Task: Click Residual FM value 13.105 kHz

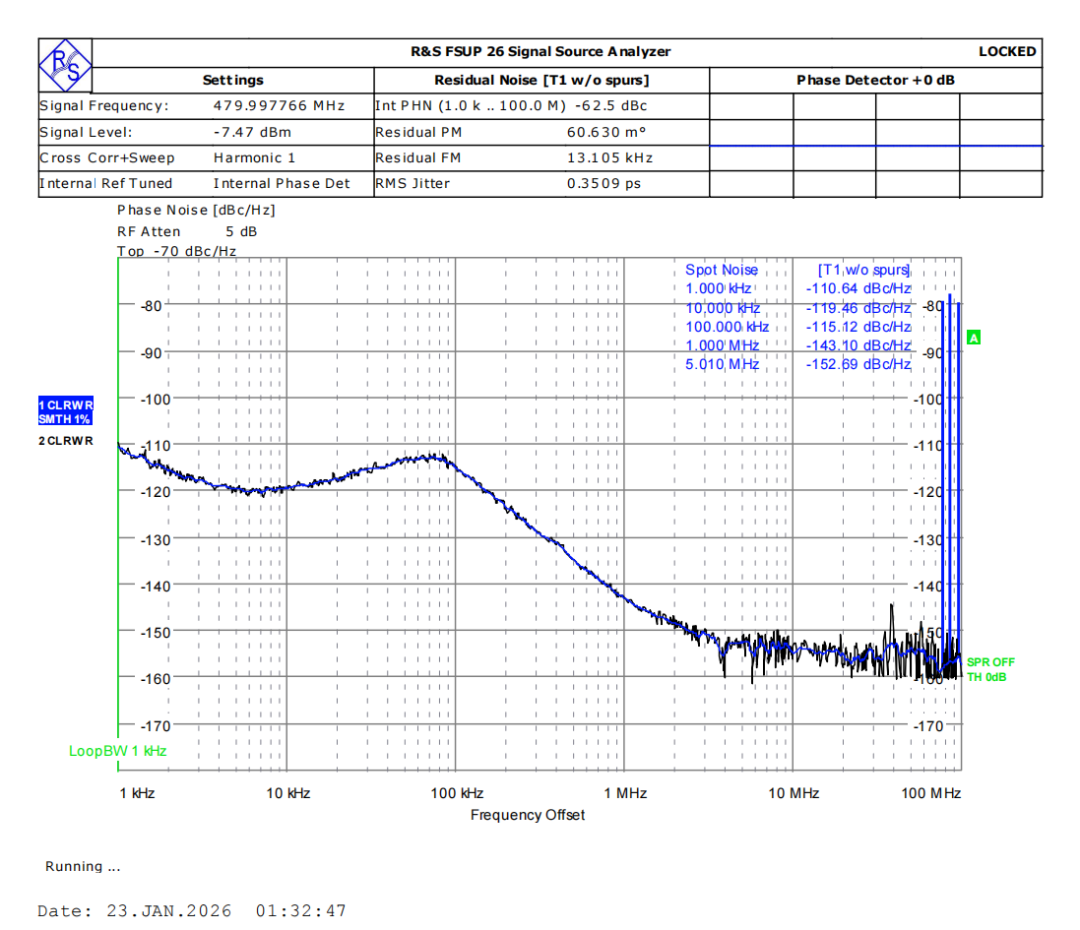Action: point(610,158)
